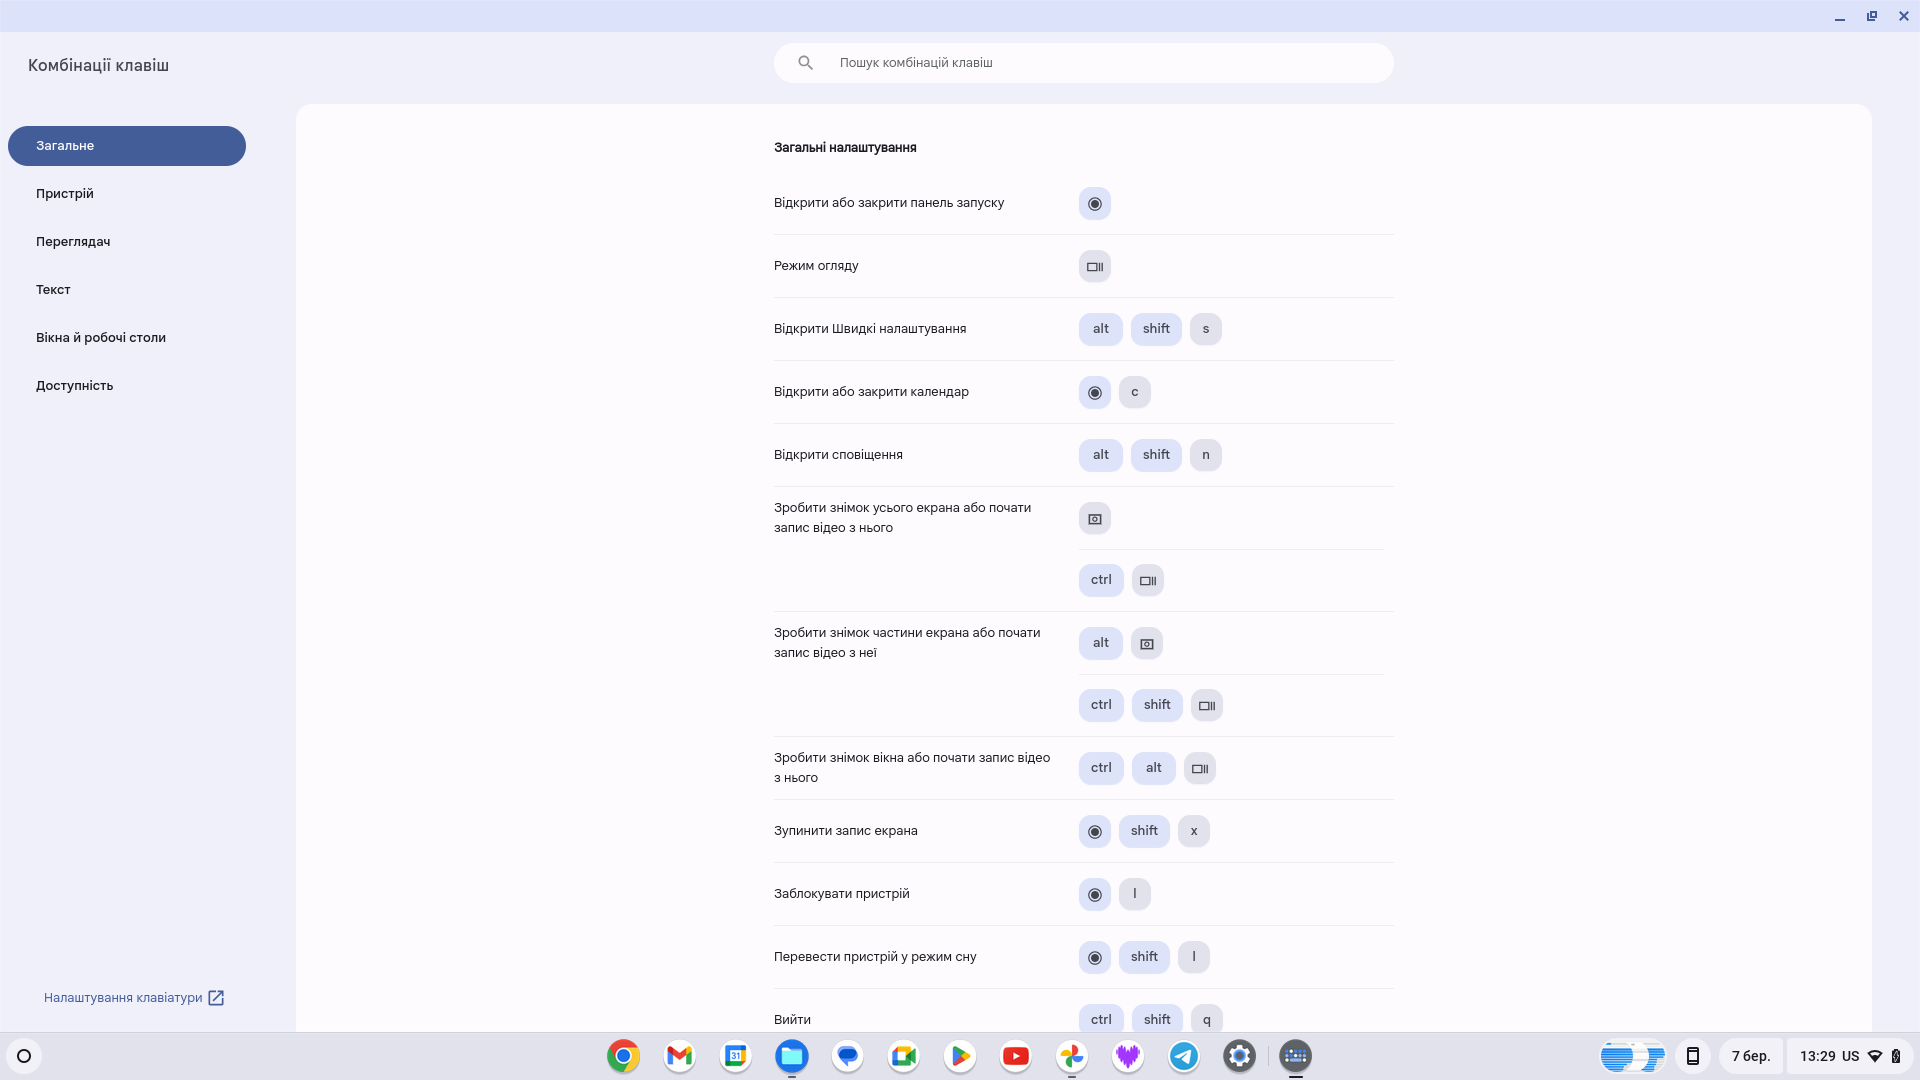Open the Пристрій category
The width and height of the screenshot is (1920, 1080).
(x=65, y=194)
